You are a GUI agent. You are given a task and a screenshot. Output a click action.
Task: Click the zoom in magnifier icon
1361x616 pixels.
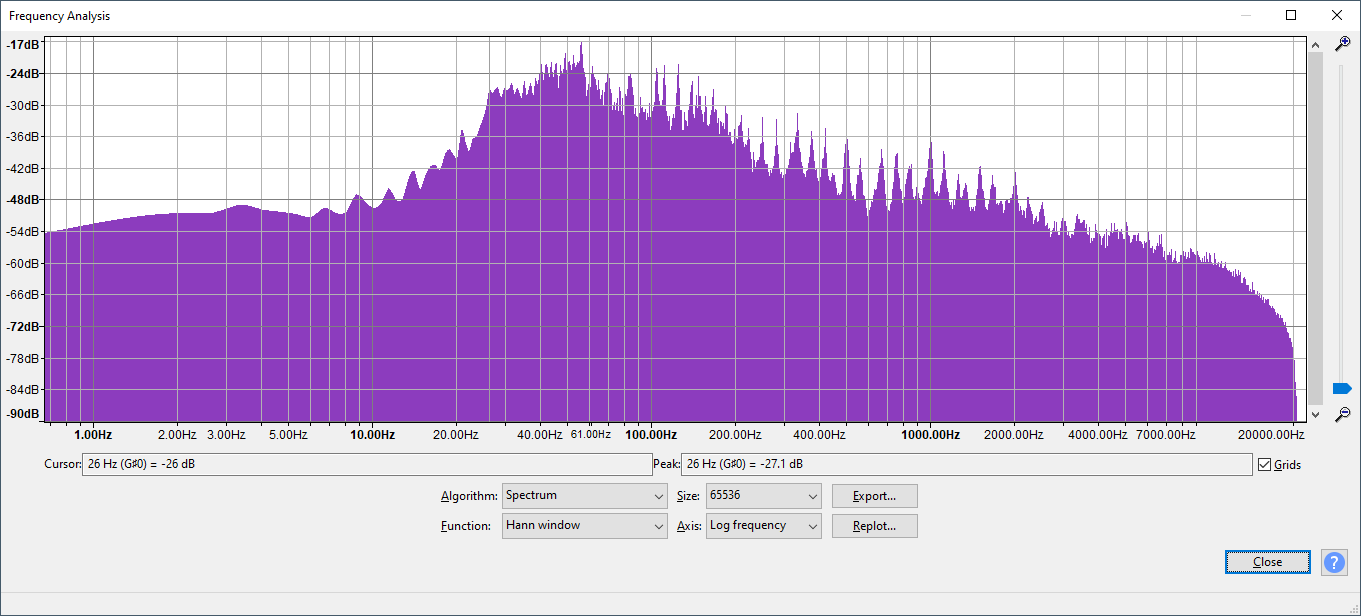[1343, 43]
